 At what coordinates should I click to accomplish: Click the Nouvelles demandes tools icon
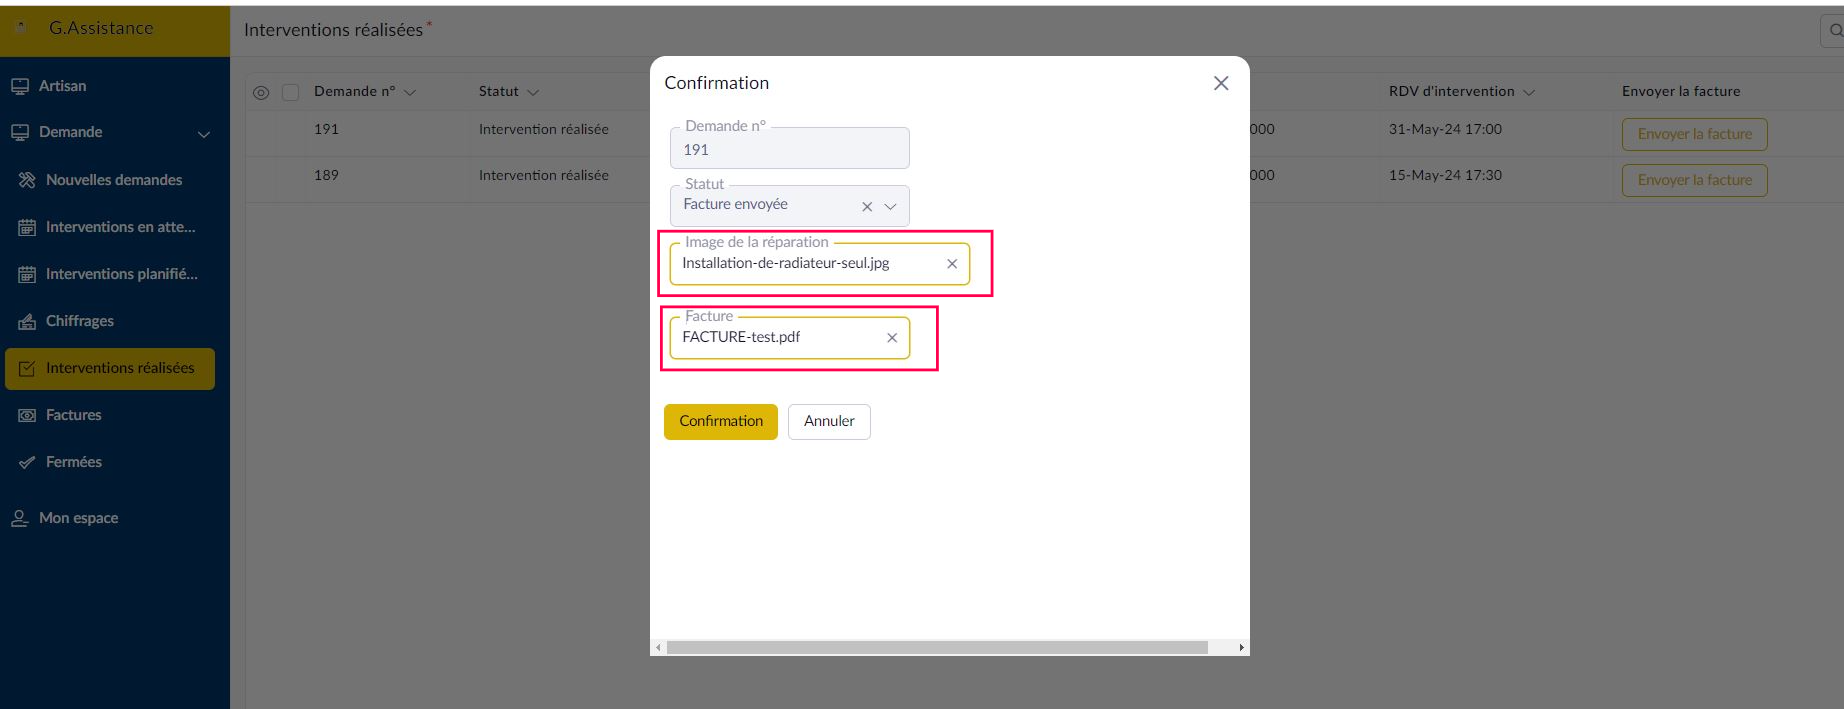[27, 180]
